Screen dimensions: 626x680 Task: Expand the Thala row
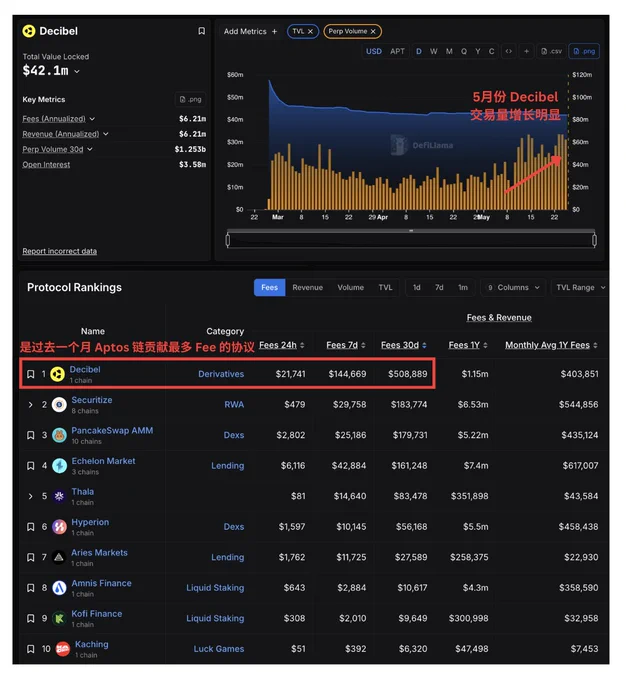30,496
